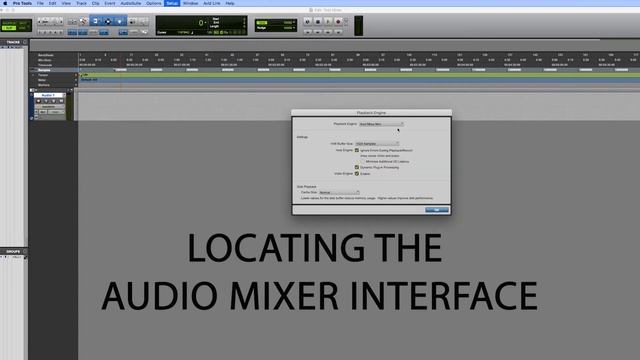Open the File menu
640x360 pixels.
(40, 3)
